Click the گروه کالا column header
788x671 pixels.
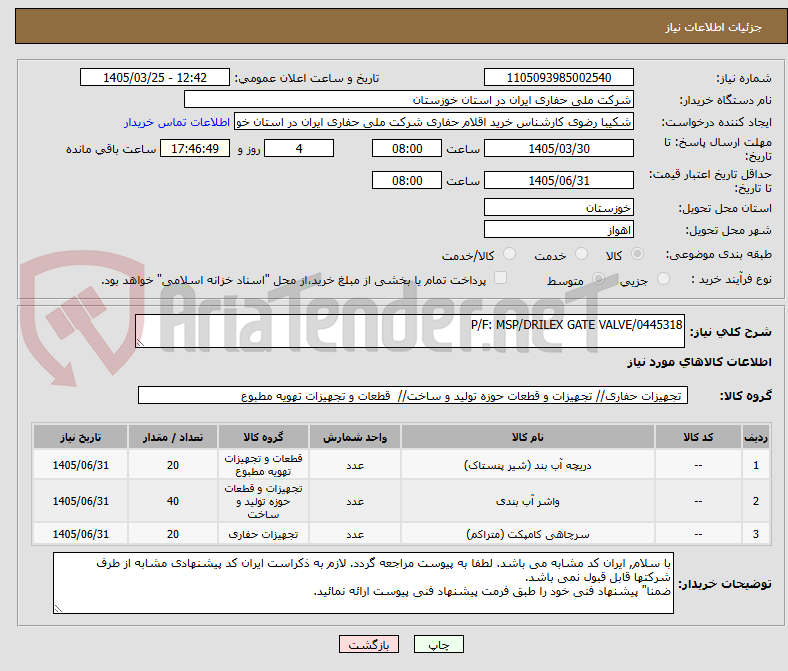pos(263,437)
